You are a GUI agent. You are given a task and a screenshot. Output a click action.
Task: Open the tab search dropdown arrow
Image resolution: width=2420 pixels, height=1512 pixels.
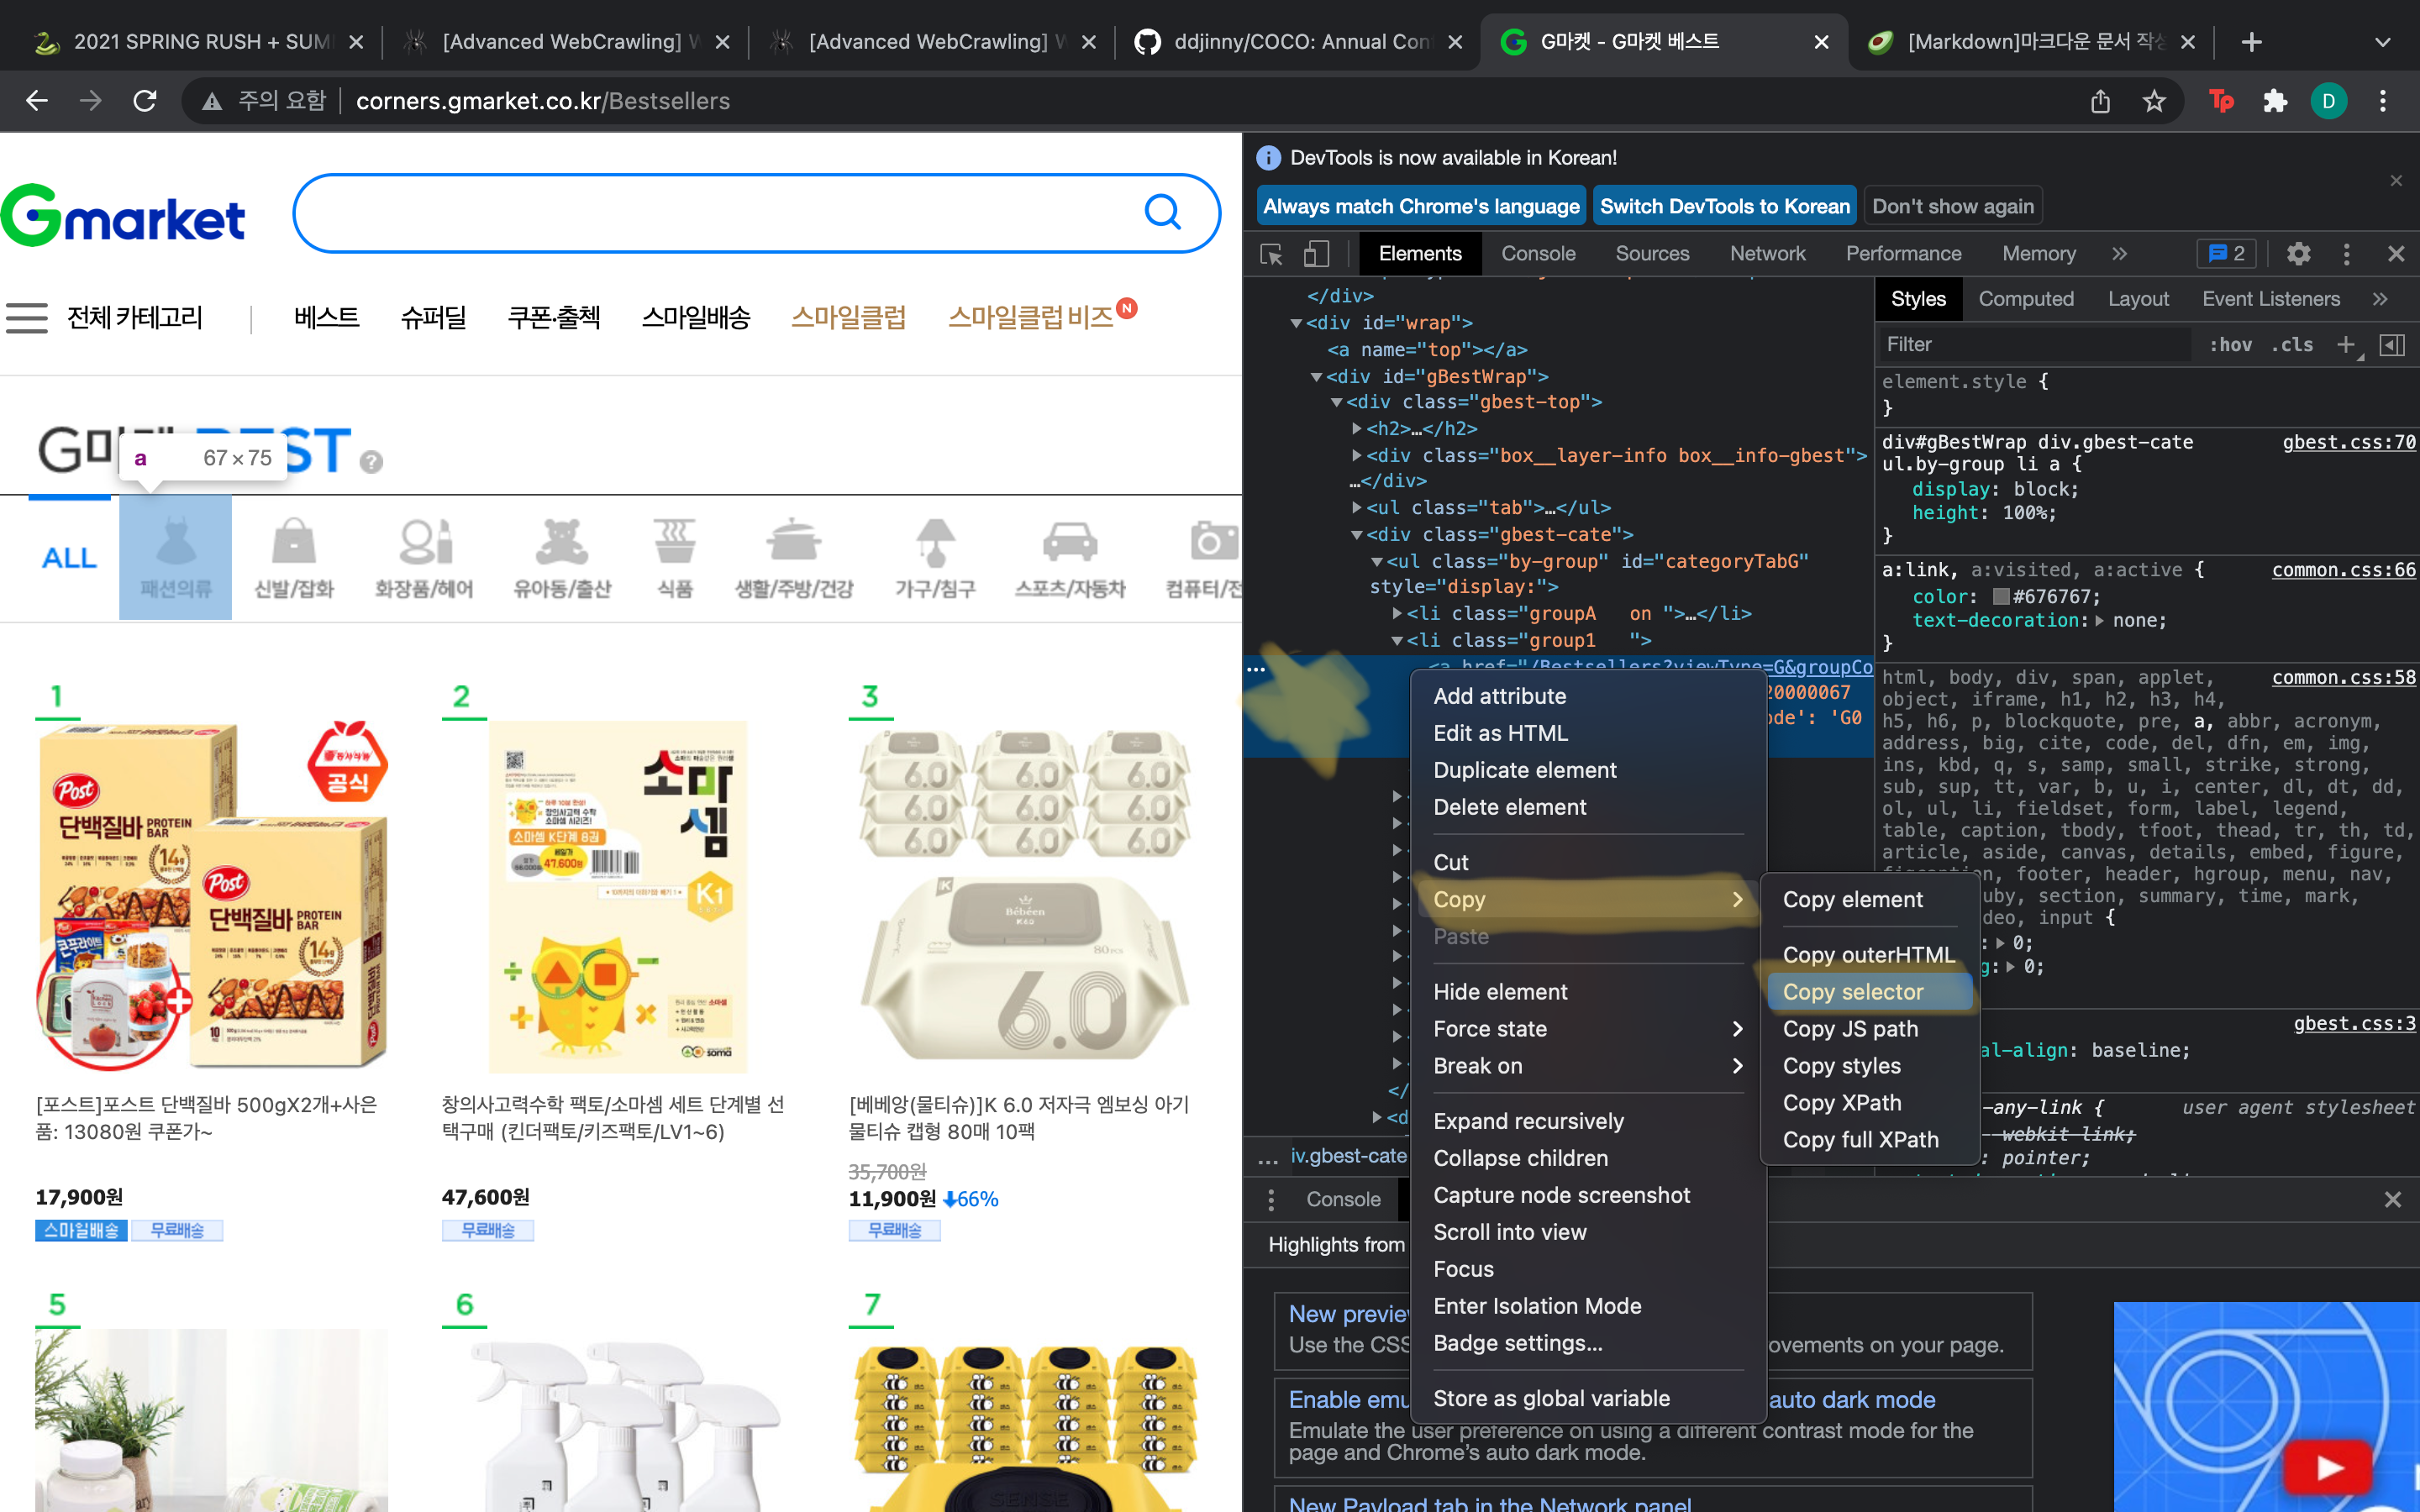click(x=2383, y=42)
